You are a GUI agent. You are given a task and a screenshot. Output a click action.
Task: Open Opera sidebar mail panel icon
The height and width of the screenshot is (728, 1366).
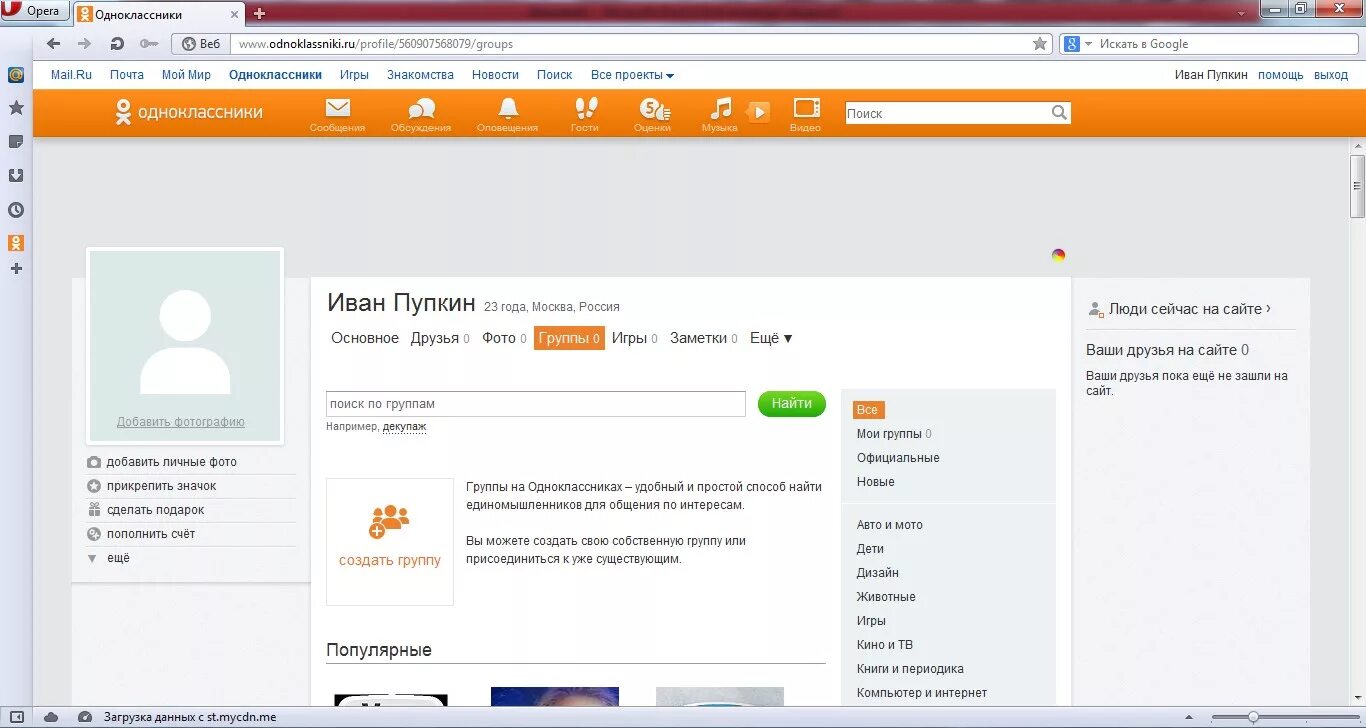(16, 75)
